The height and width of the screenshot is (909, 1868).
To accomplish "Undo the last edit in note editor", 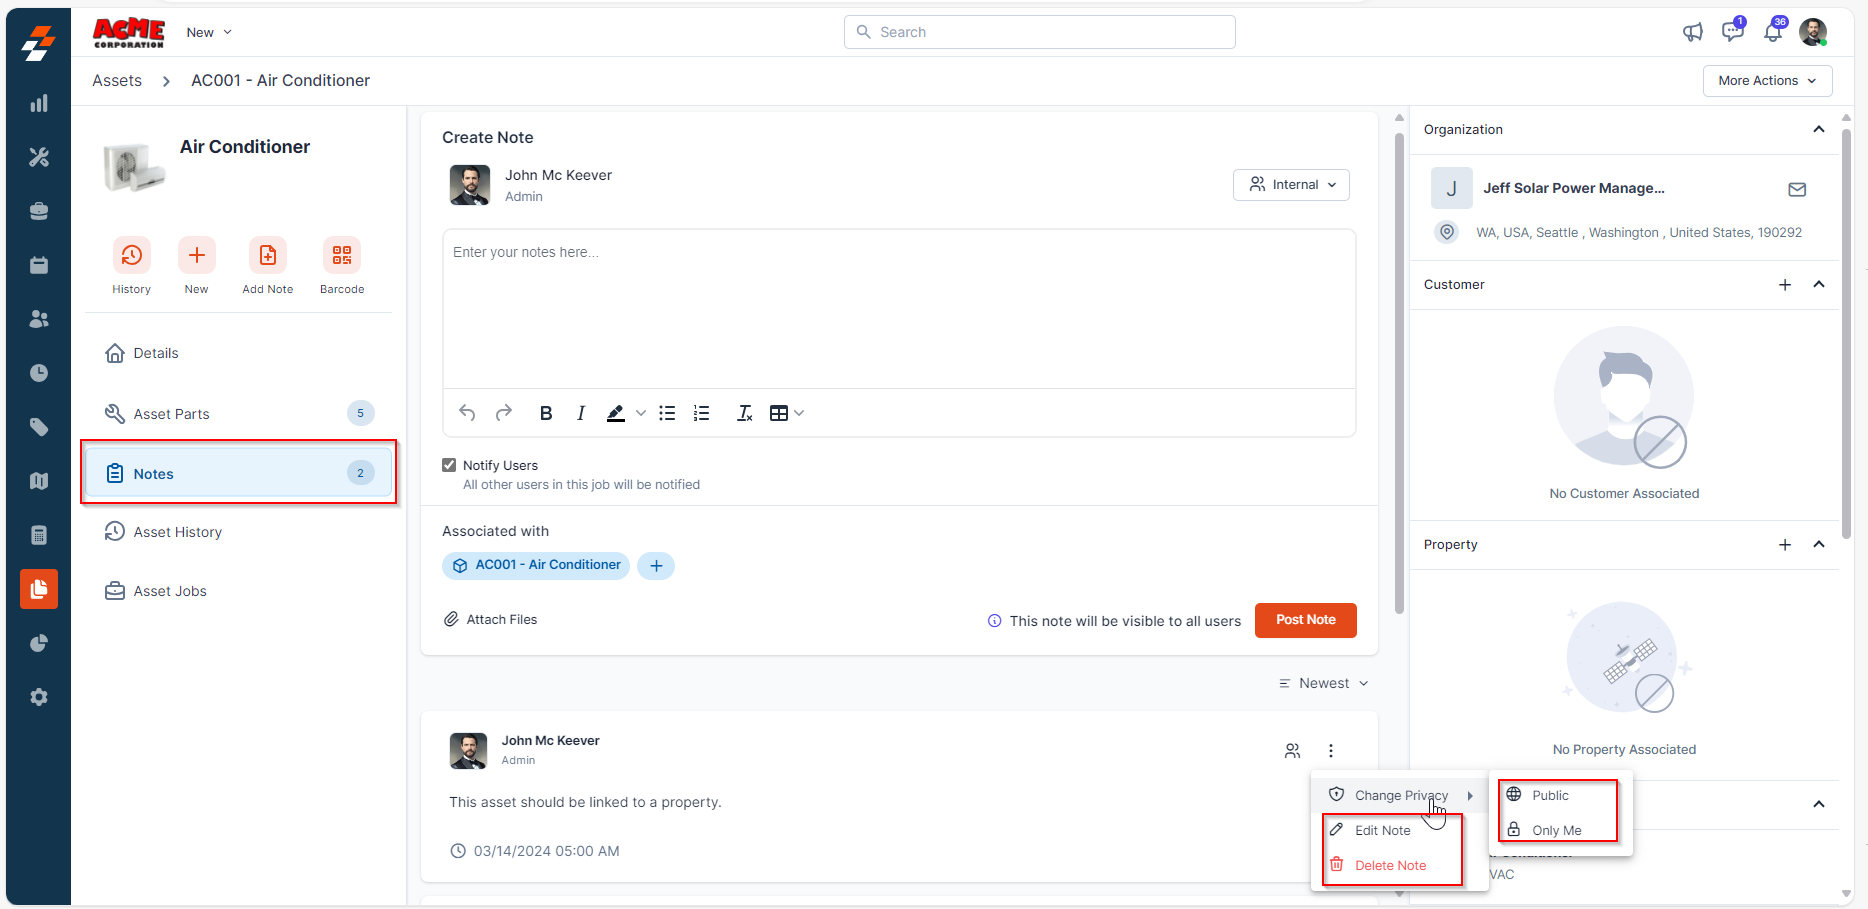I will coord(467,413).
